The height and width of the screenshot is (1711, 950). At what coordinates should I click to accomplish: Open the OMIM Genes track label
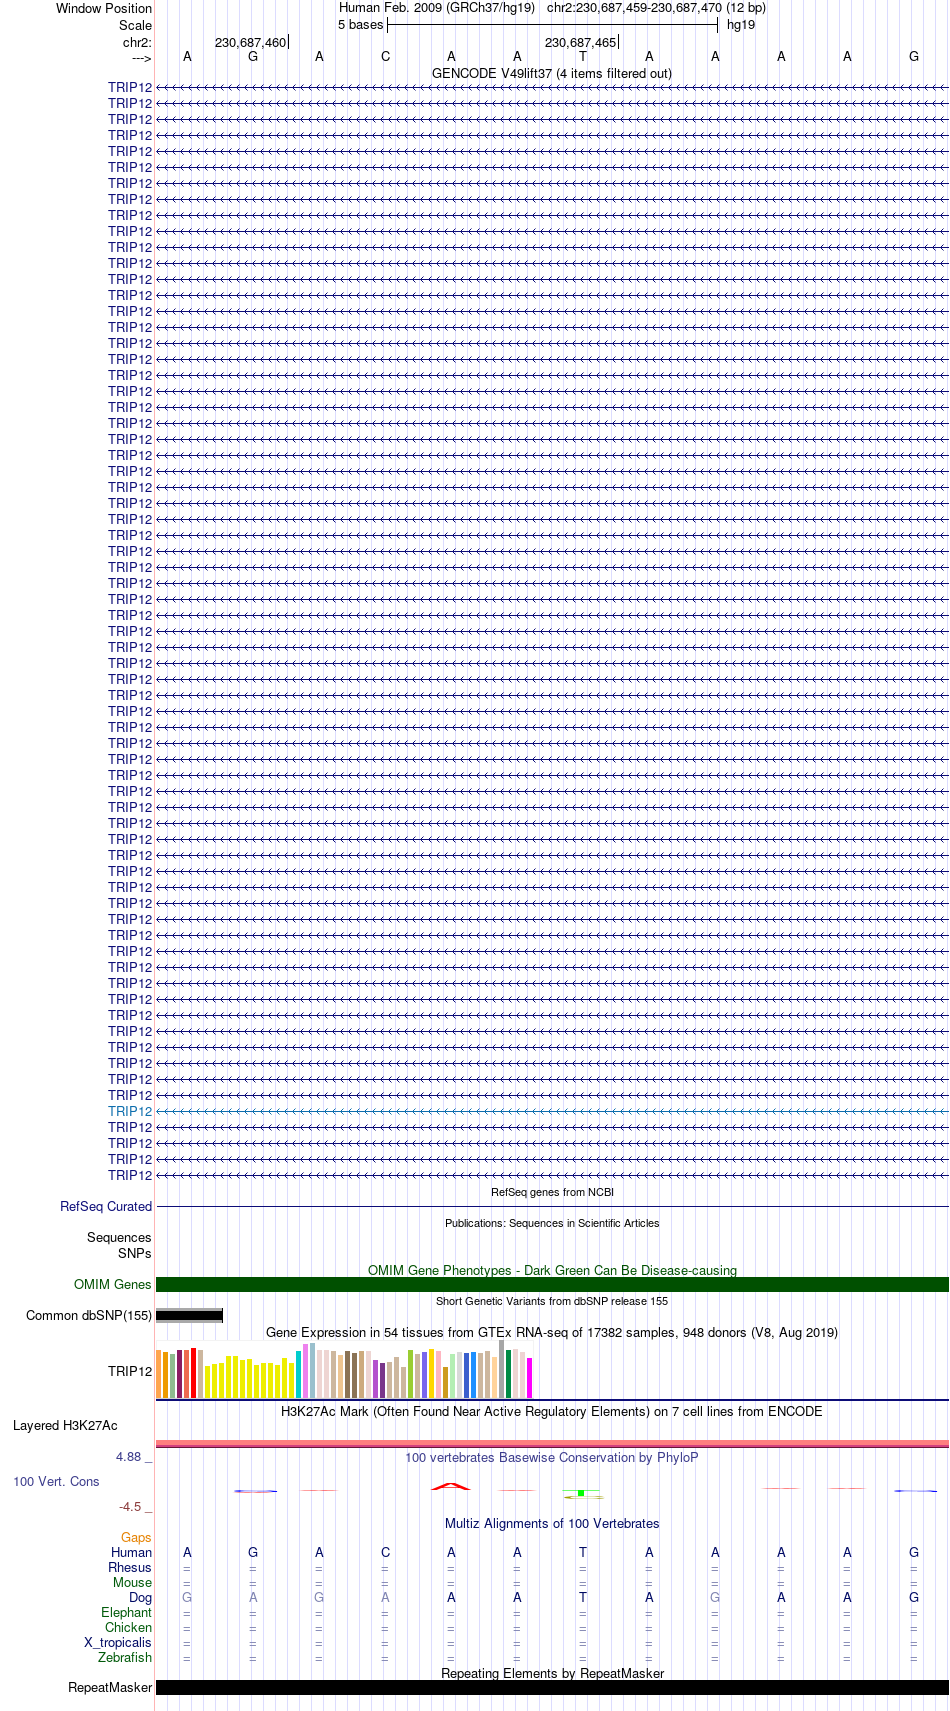coord(113,1284)
